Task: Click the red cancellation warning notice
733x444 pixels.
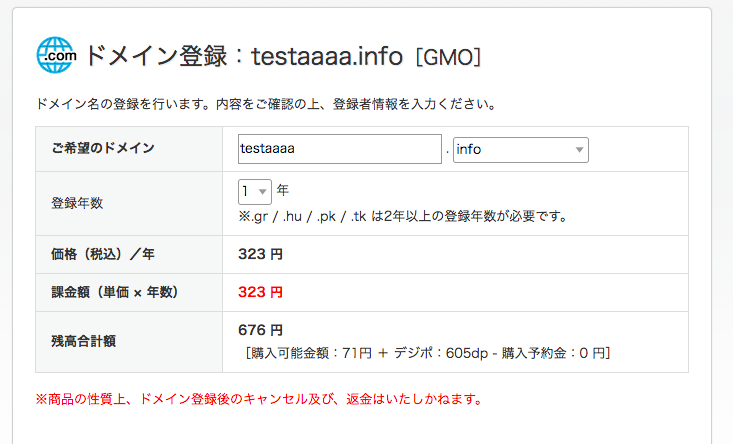Action: coord(259,399)
